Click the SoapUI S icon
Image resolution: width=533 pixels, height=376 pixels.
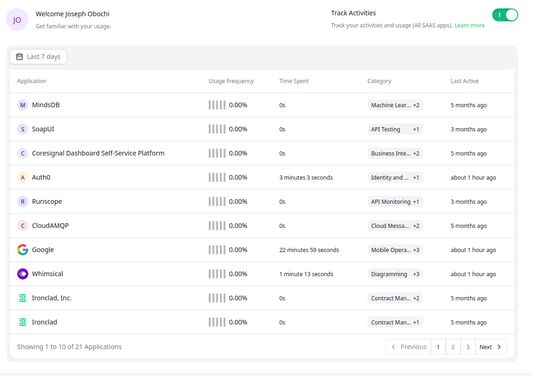(x=22, y=129)
